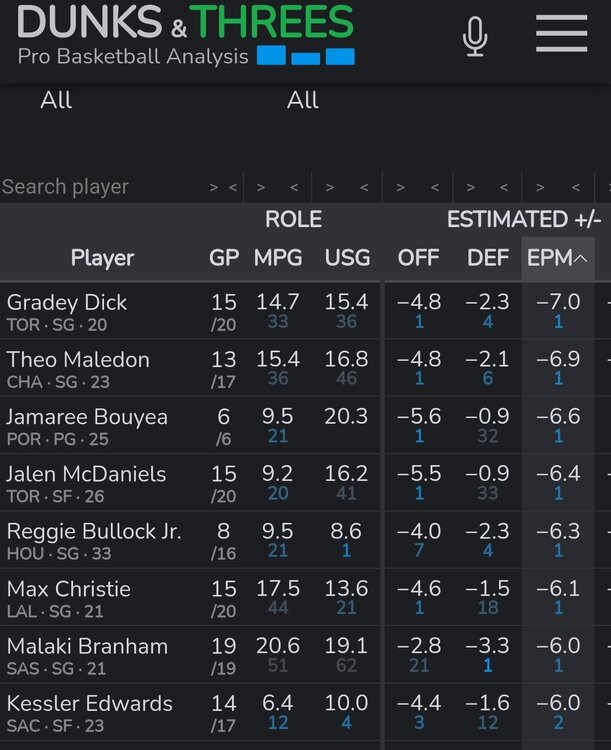Open the hamburger navigation menu

(561, 34)
